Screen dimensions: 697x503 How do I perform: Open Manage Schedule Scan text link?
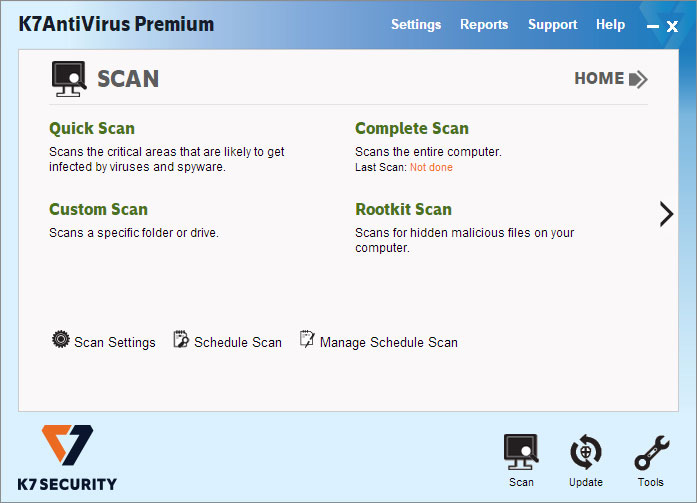(389, 342)
